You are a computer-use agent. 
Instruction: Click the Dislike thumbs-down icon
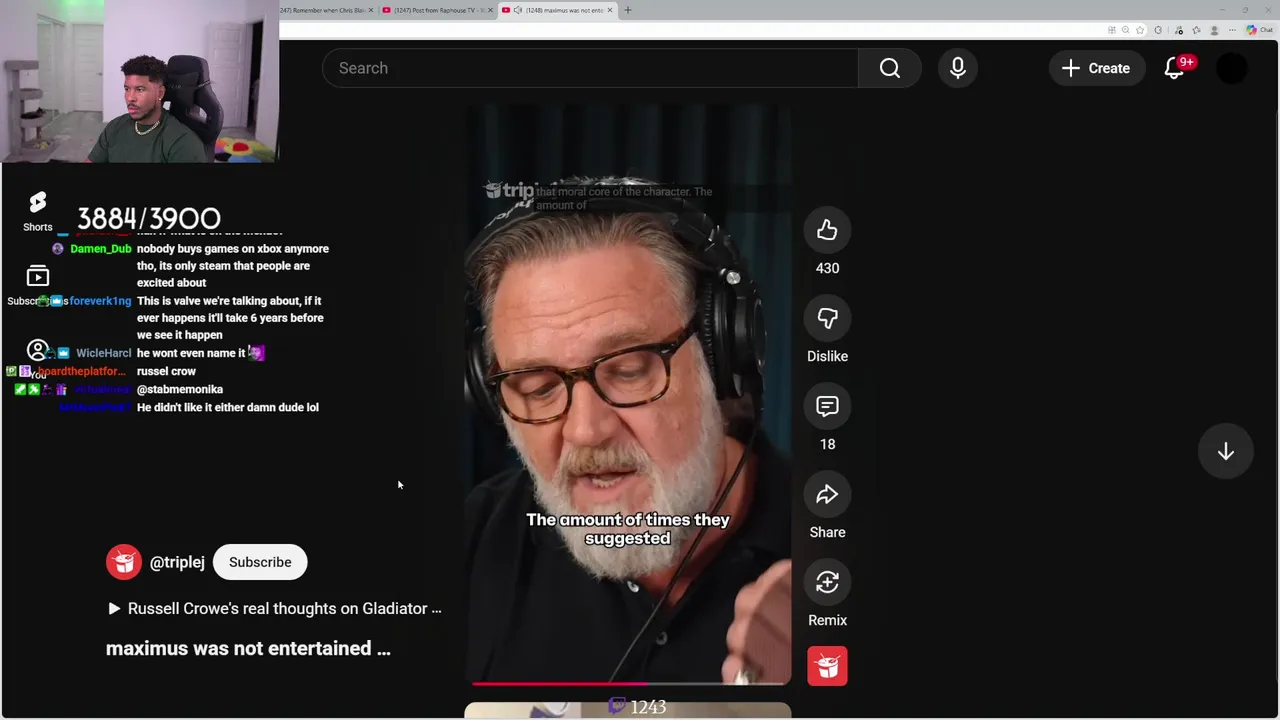pyautogui.click(x=827, y=318)
